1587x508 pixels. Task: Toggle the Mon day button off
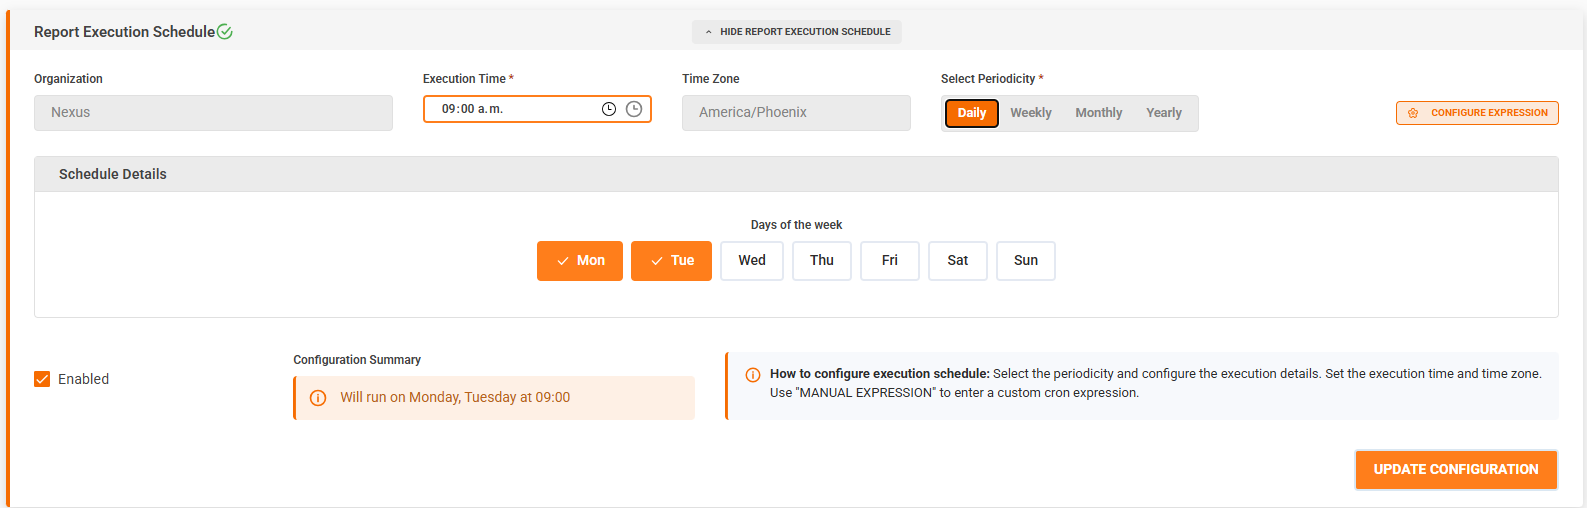click(x=580, y=261)
